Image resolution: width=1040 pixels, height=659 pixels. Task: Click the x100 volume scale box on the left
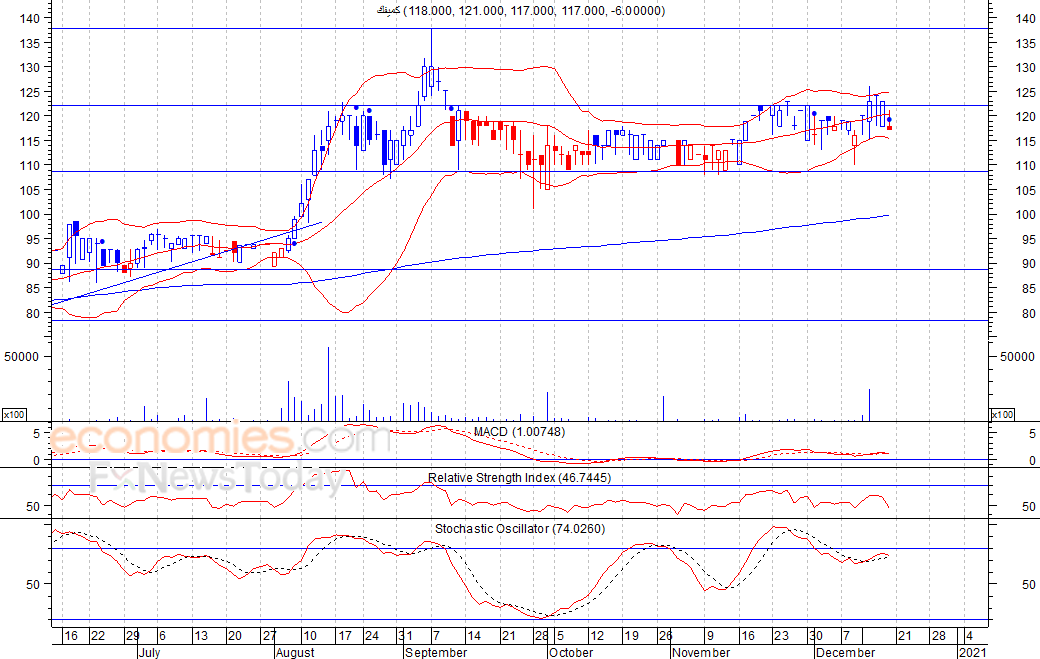point(14,414)
